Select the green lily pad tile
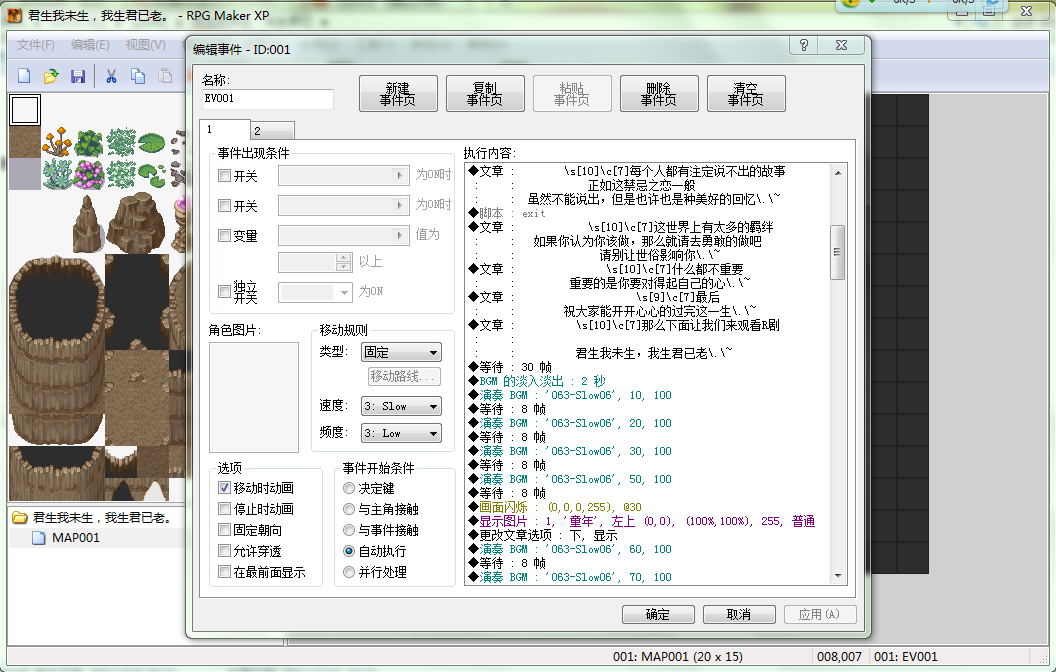The width and height of the screenshot is (1056, 672). pos(152,141)
